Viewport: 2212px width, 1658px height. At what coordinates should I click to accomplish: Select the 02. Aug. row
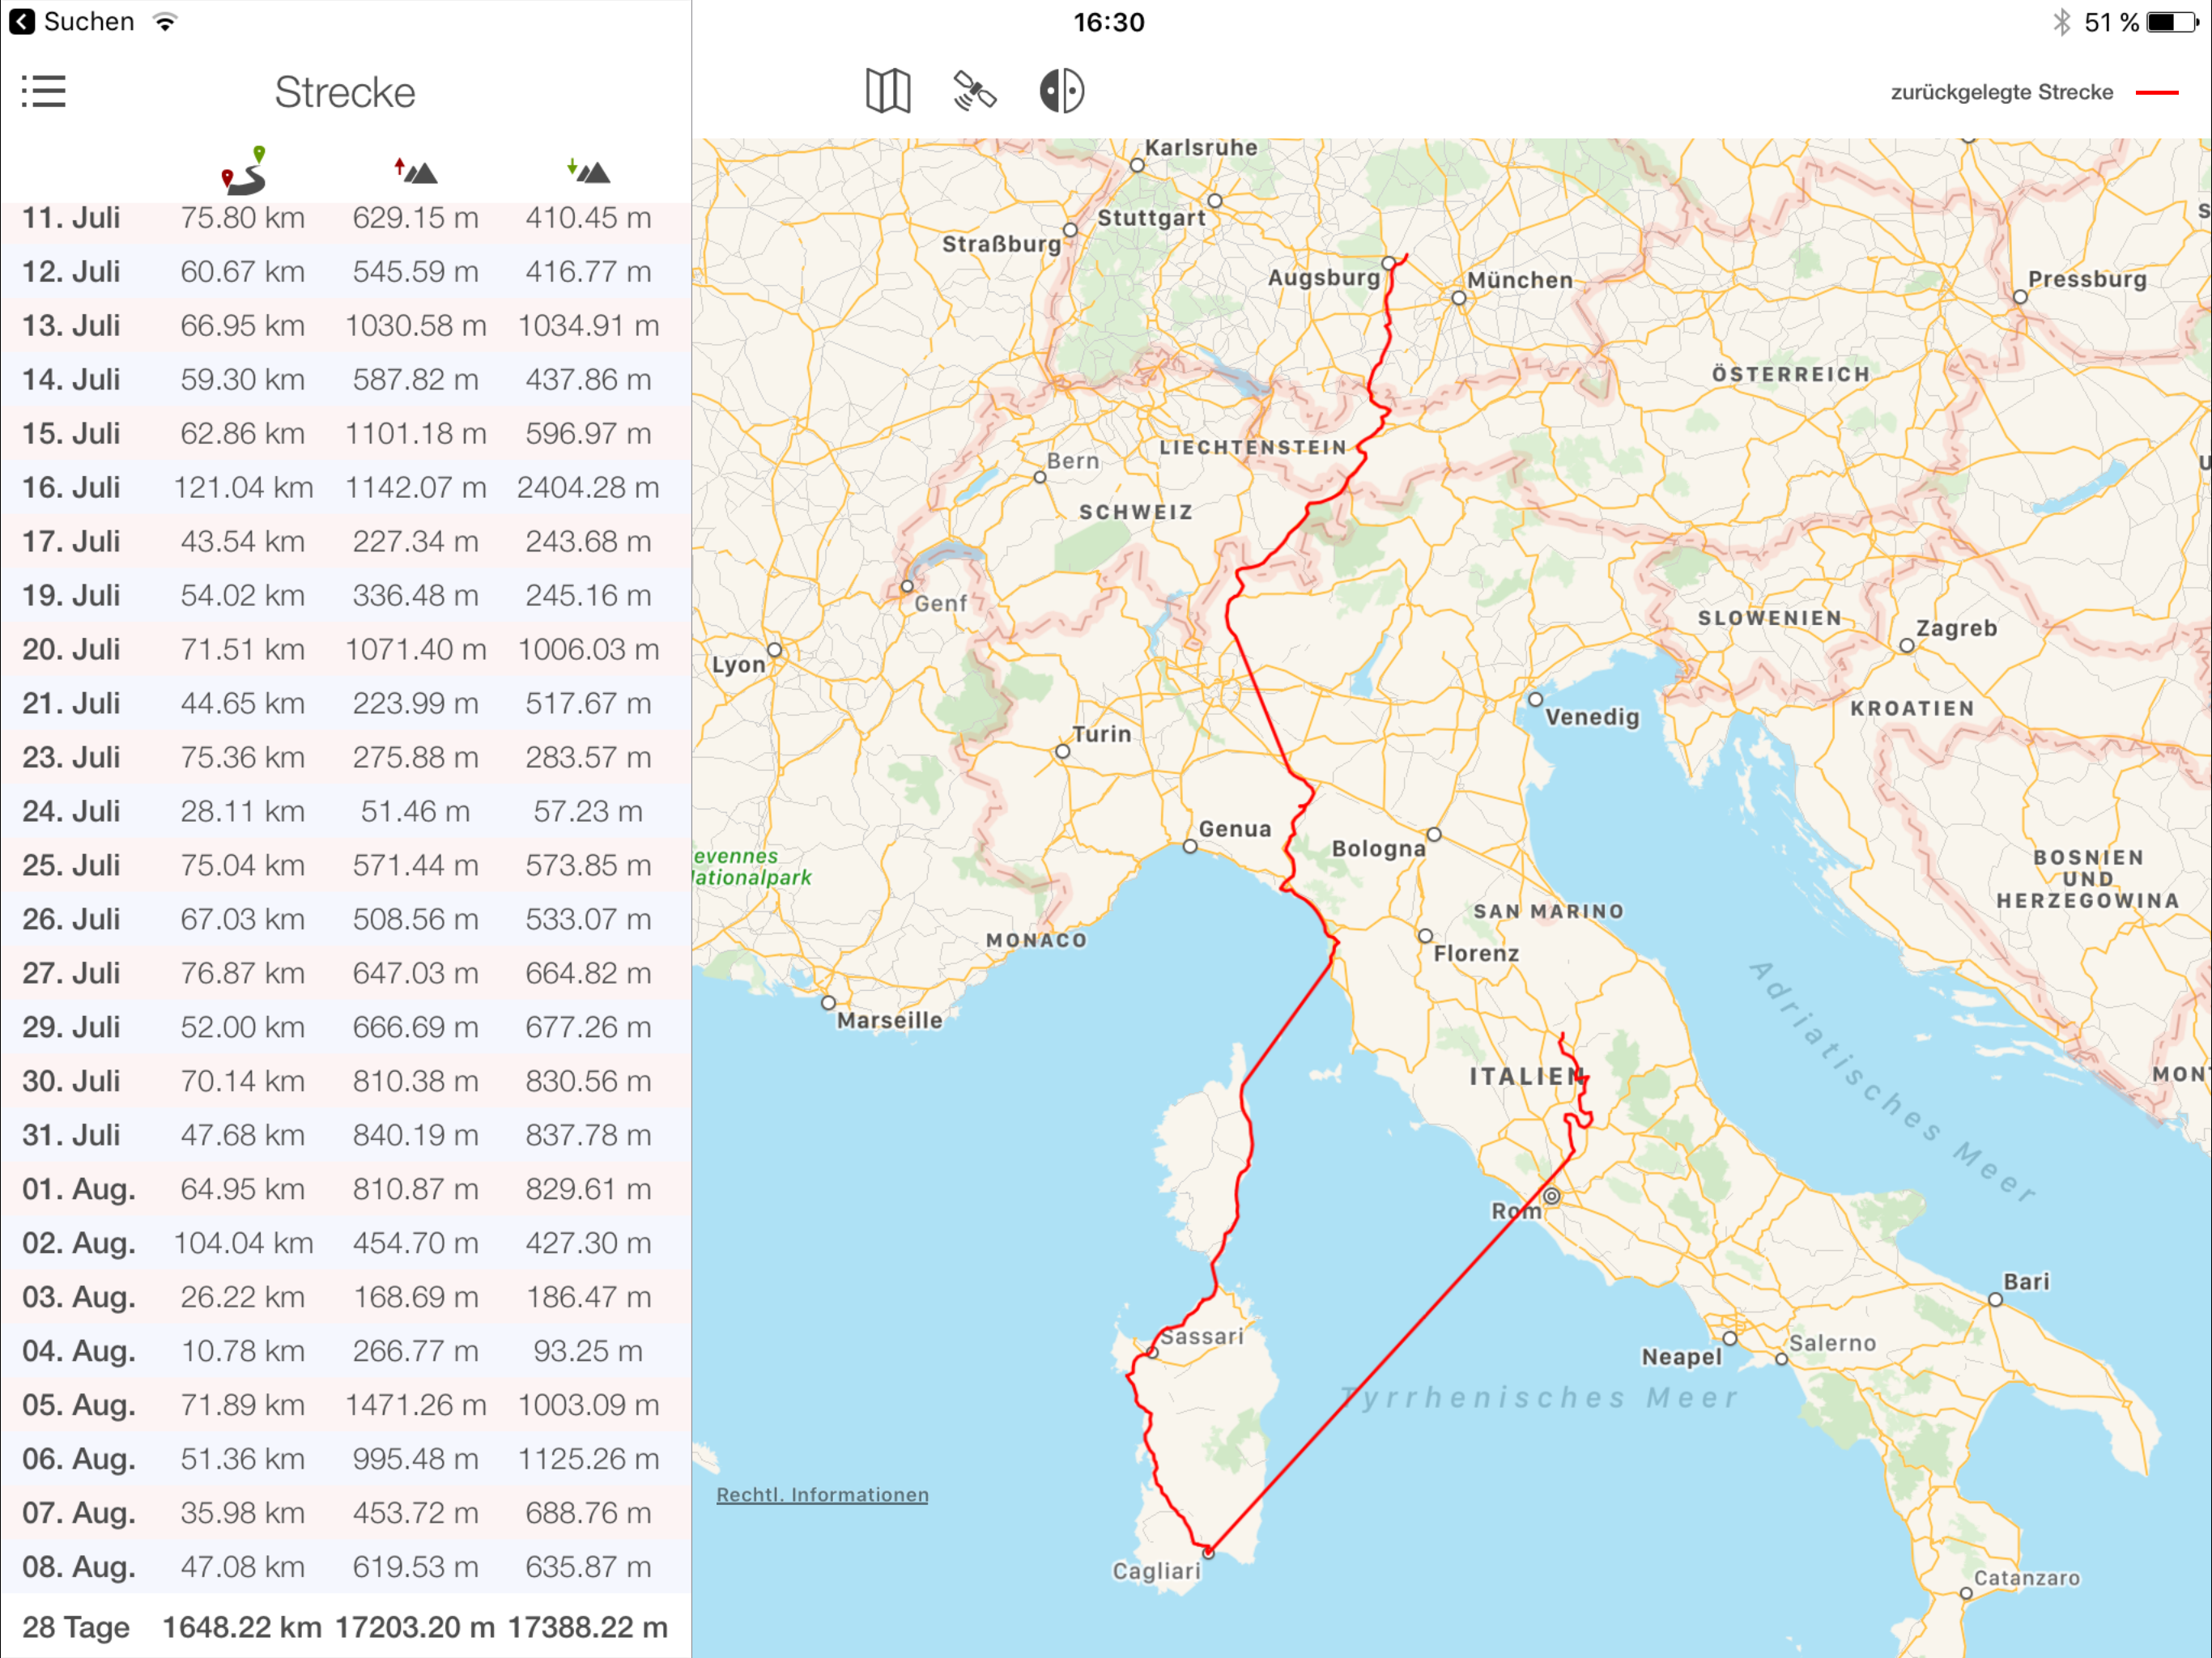pyautogui.click(x=345, y=1243)
